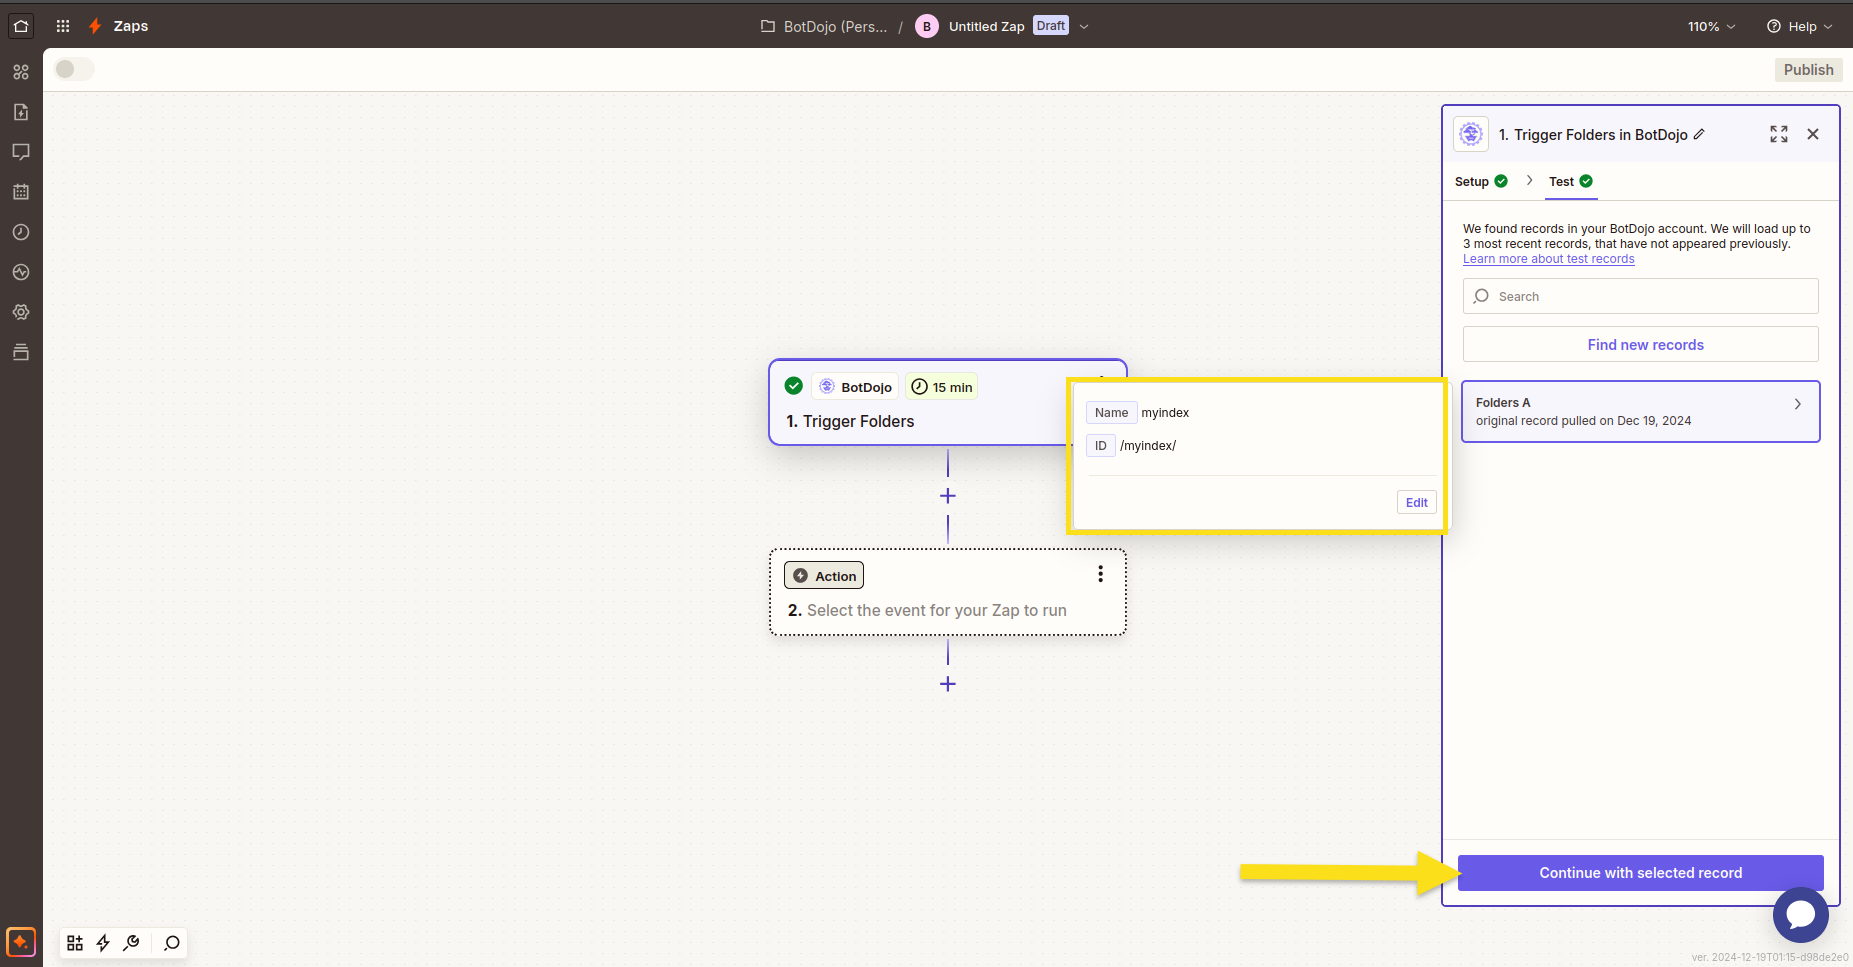Viewport: 1853px width, 967px height.
Task: Close the Trigger Folders side panel
Action: pyautogui.click(x=1813, y=134)
